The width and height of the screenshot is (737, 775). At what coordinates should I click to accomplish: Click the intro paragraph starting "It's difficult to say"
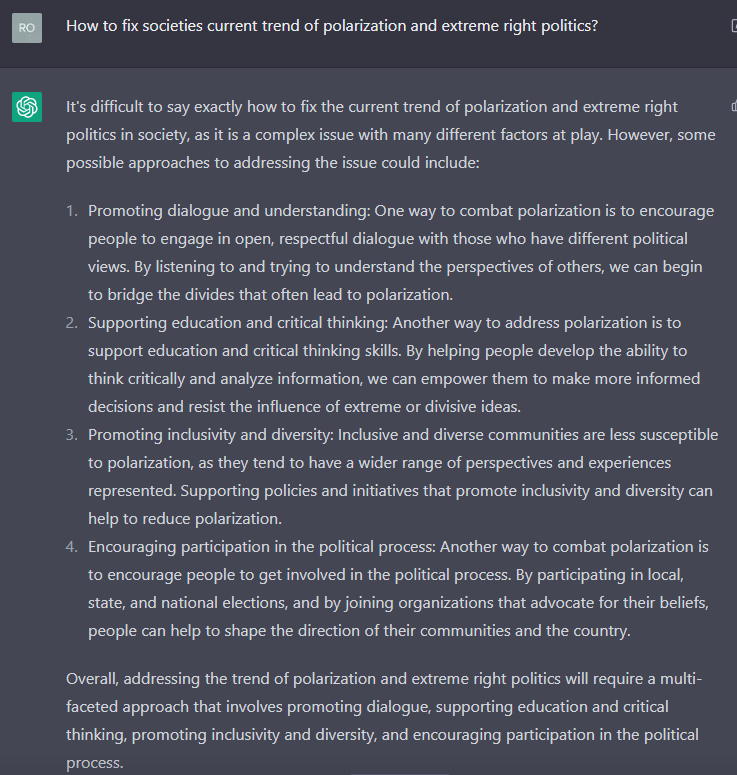(390, 134)
